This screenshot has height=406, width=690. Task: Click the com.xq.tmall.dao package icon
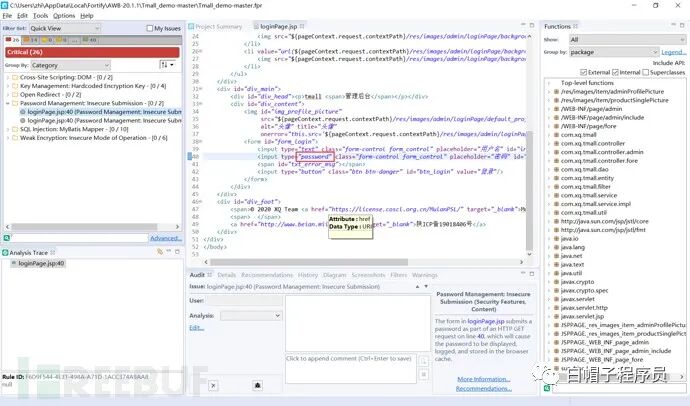[x=556, y=169]
